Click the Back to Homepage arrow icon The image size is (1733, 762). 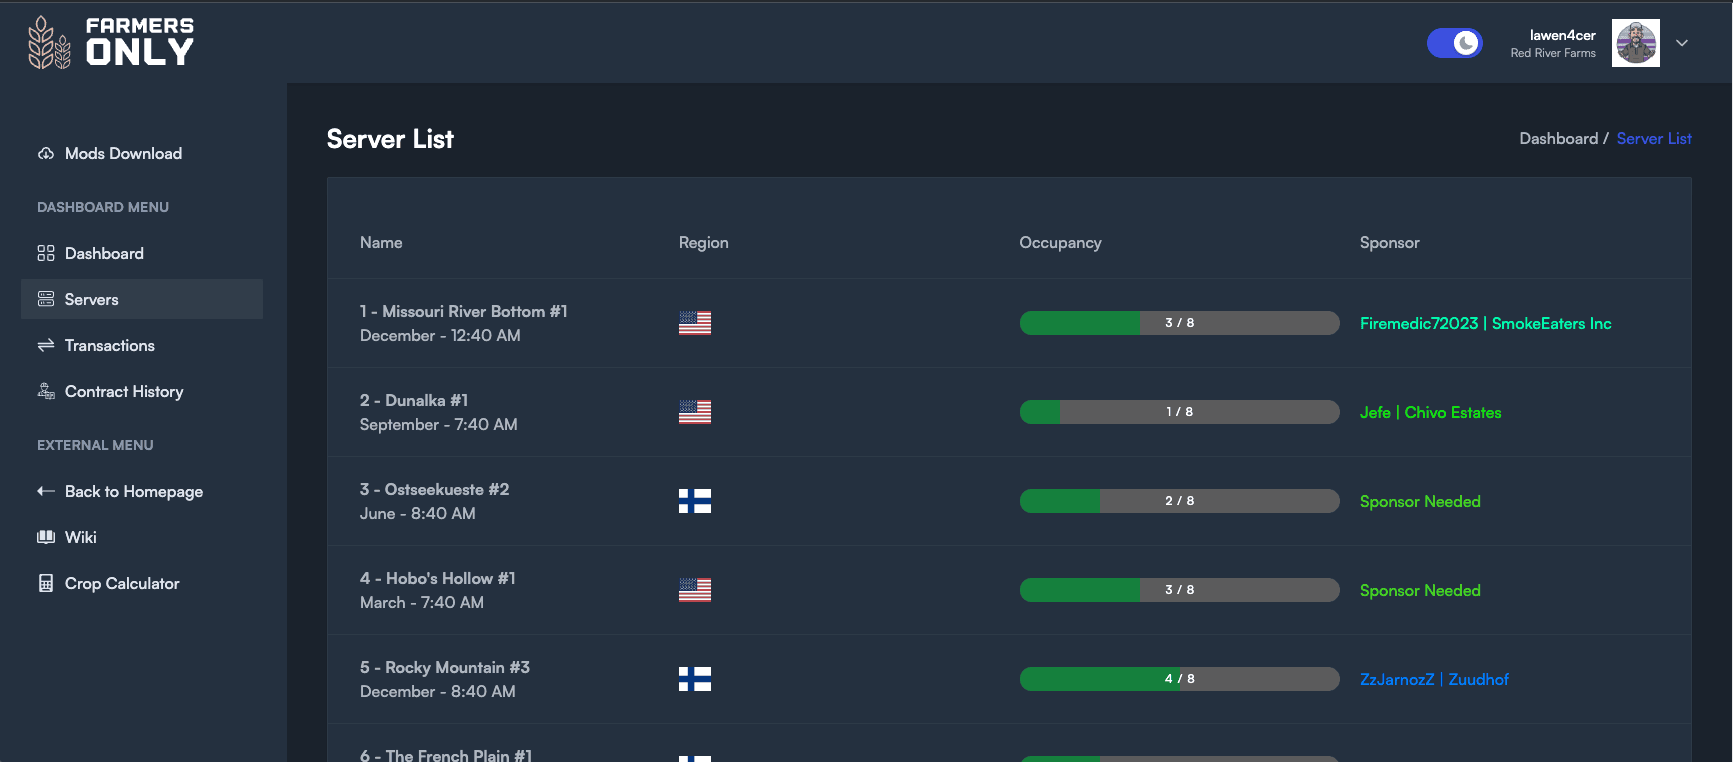pos(46,491)
